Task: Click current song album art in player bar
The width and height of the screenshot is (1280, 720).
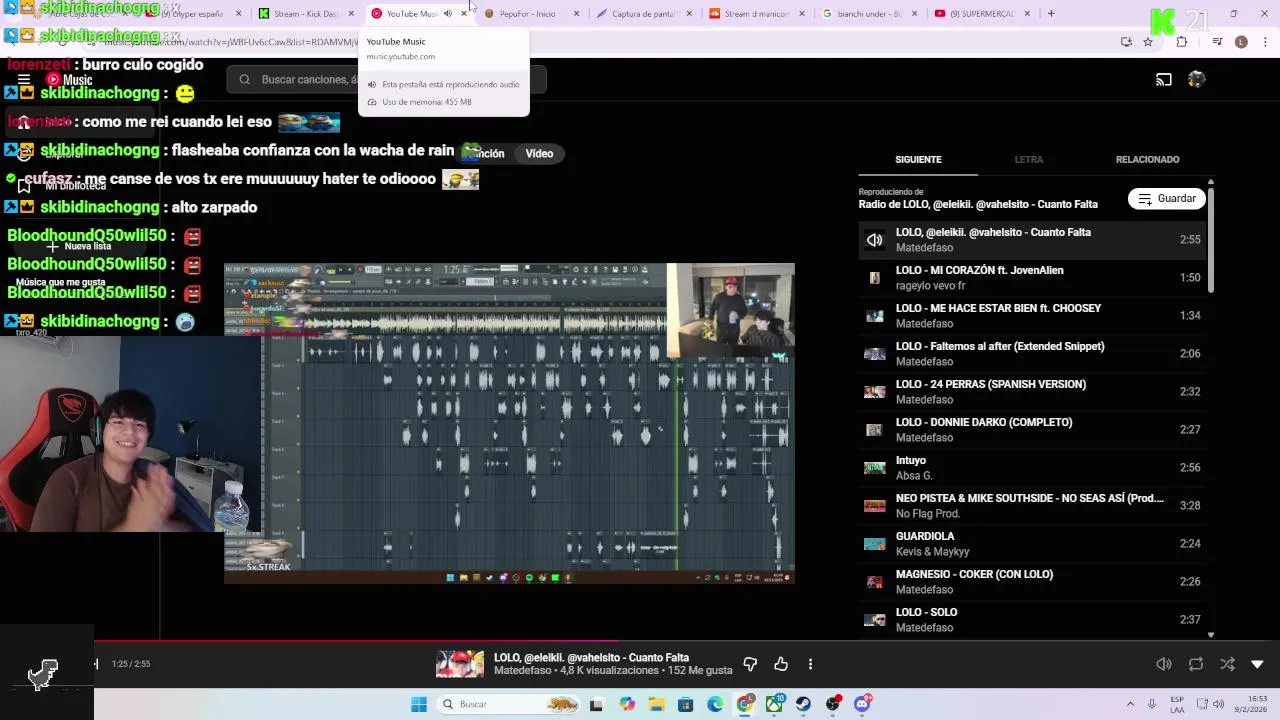Action: point(459,664)
